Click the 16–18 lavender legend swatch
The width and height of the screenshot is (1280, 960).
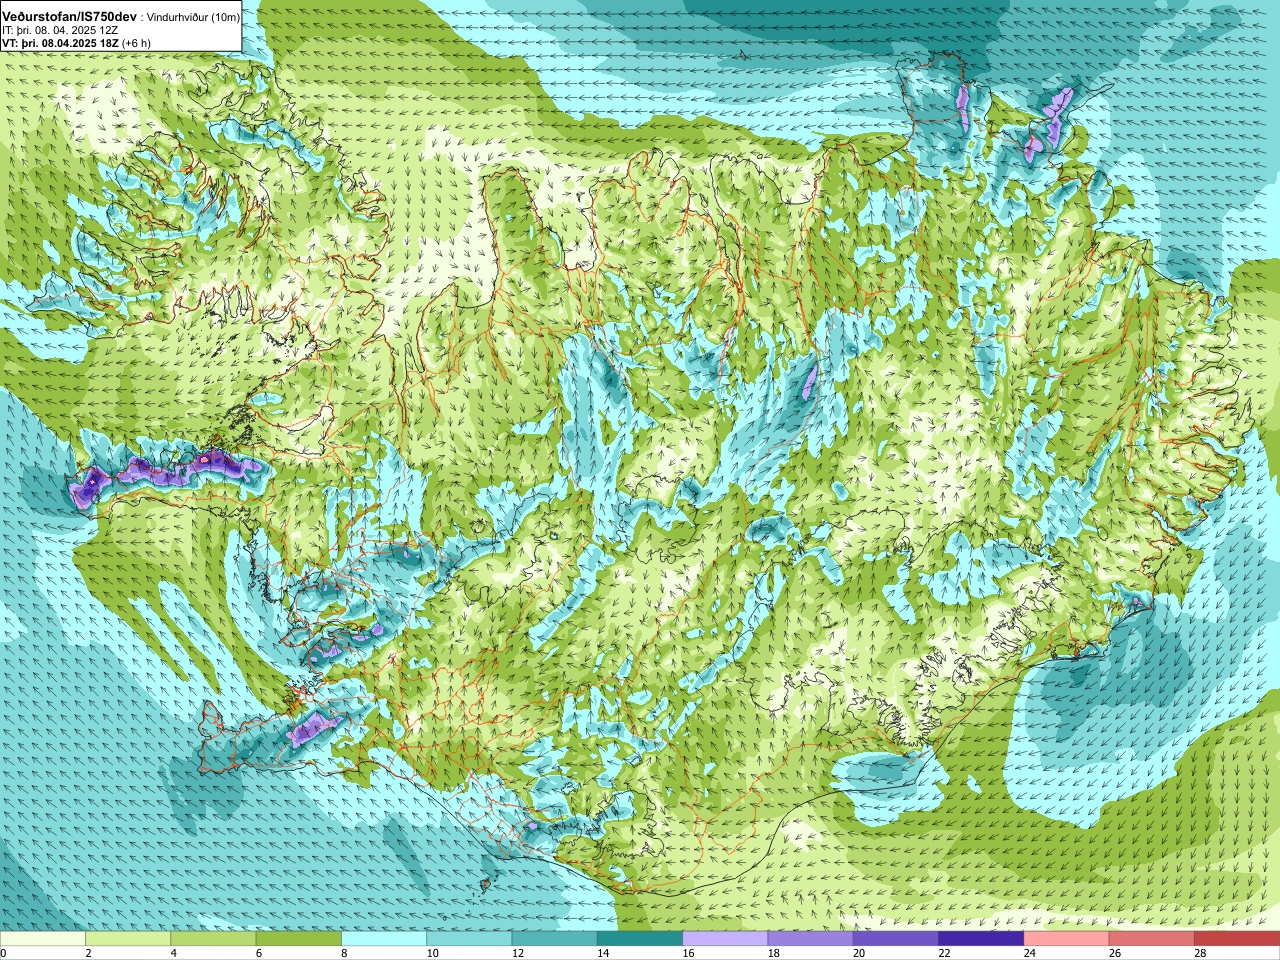[x=725, y=939]
